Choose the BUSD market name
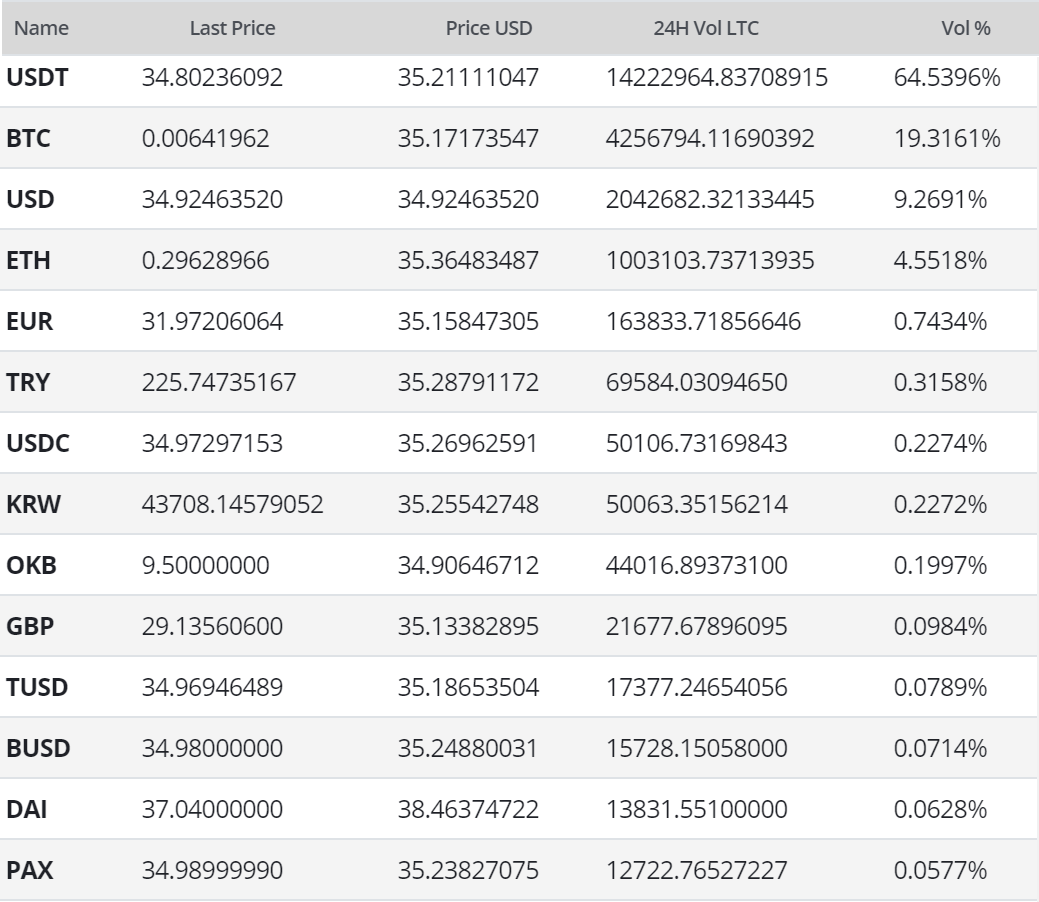This screenshot has width=1039, height=902. pos(38,748)
